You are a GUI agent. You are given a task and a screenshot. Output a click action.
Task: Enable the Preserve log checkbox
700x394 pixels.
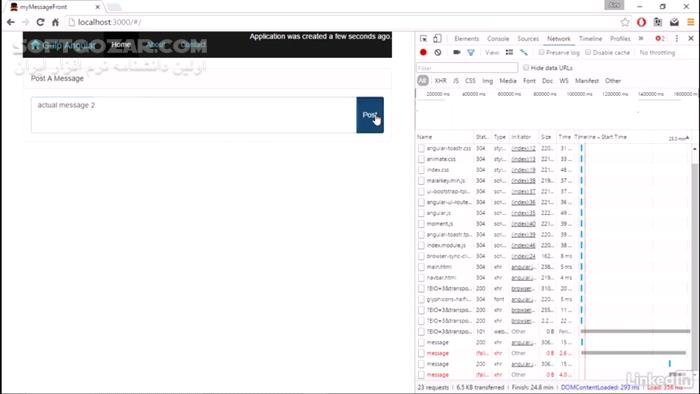(x=541, y=53)
